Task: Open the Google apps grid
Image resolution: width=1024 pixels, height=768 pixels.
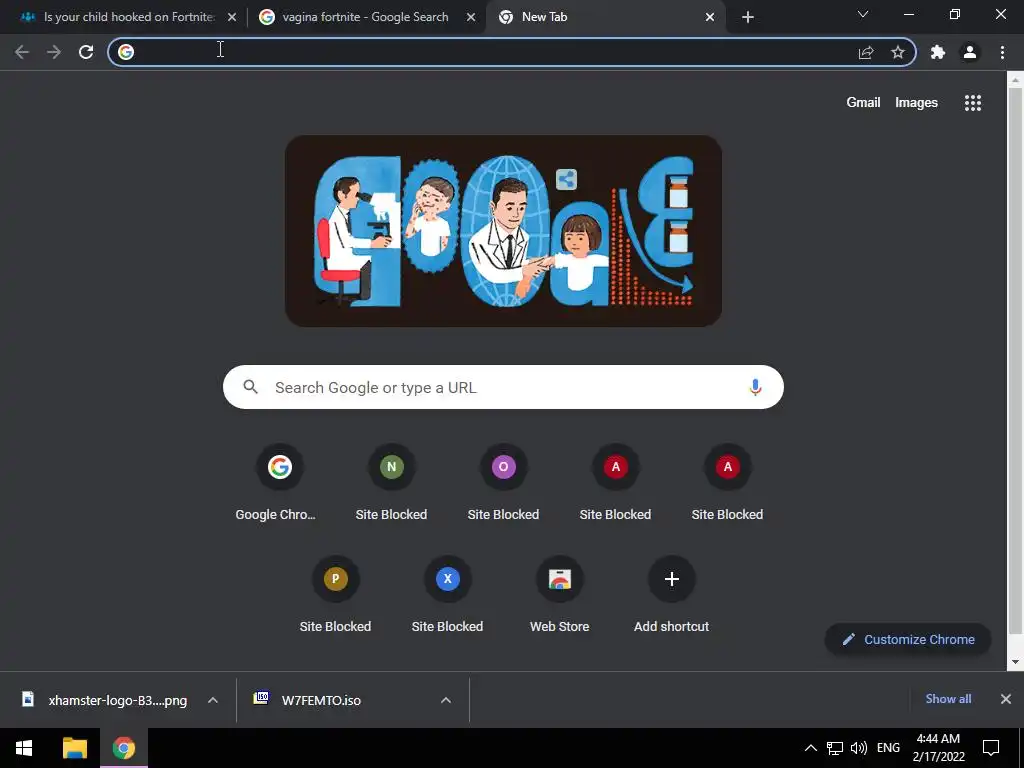Action: point(973,103)
